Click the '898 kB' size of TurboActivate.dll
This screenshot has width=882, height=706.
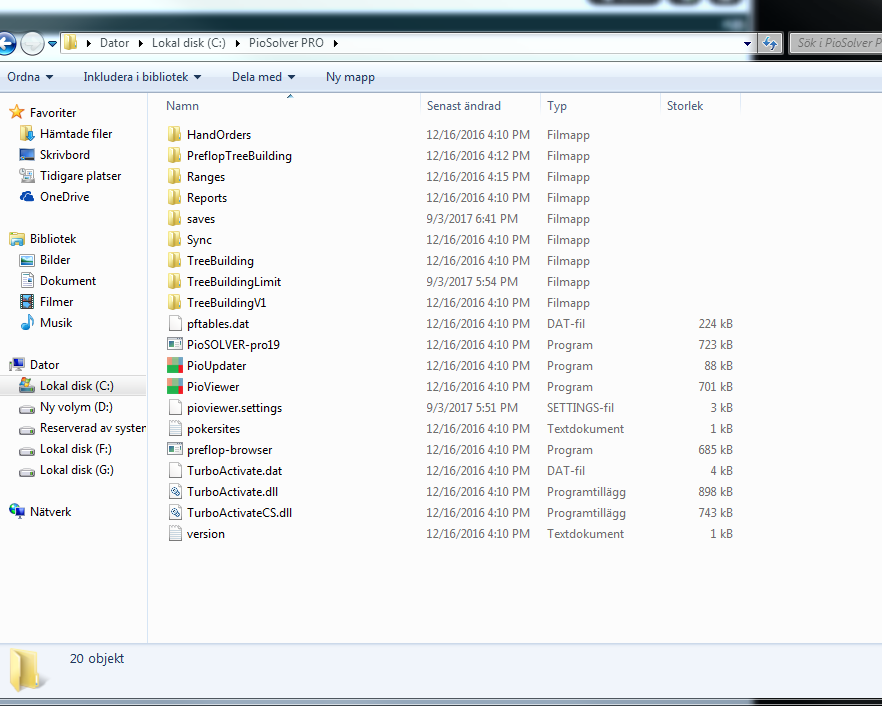pyautogui.click(x=715, y=492)
